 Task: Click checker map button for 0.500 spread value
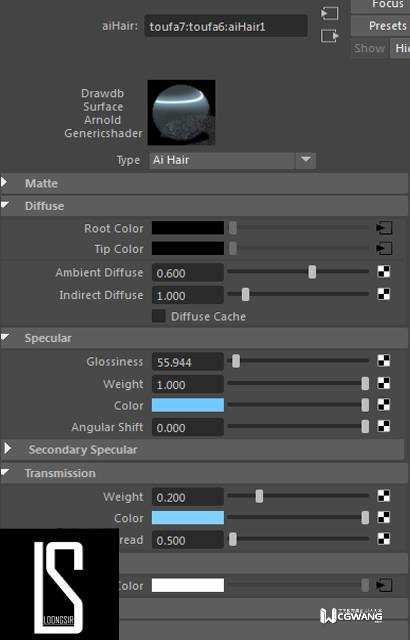[384, 538]
